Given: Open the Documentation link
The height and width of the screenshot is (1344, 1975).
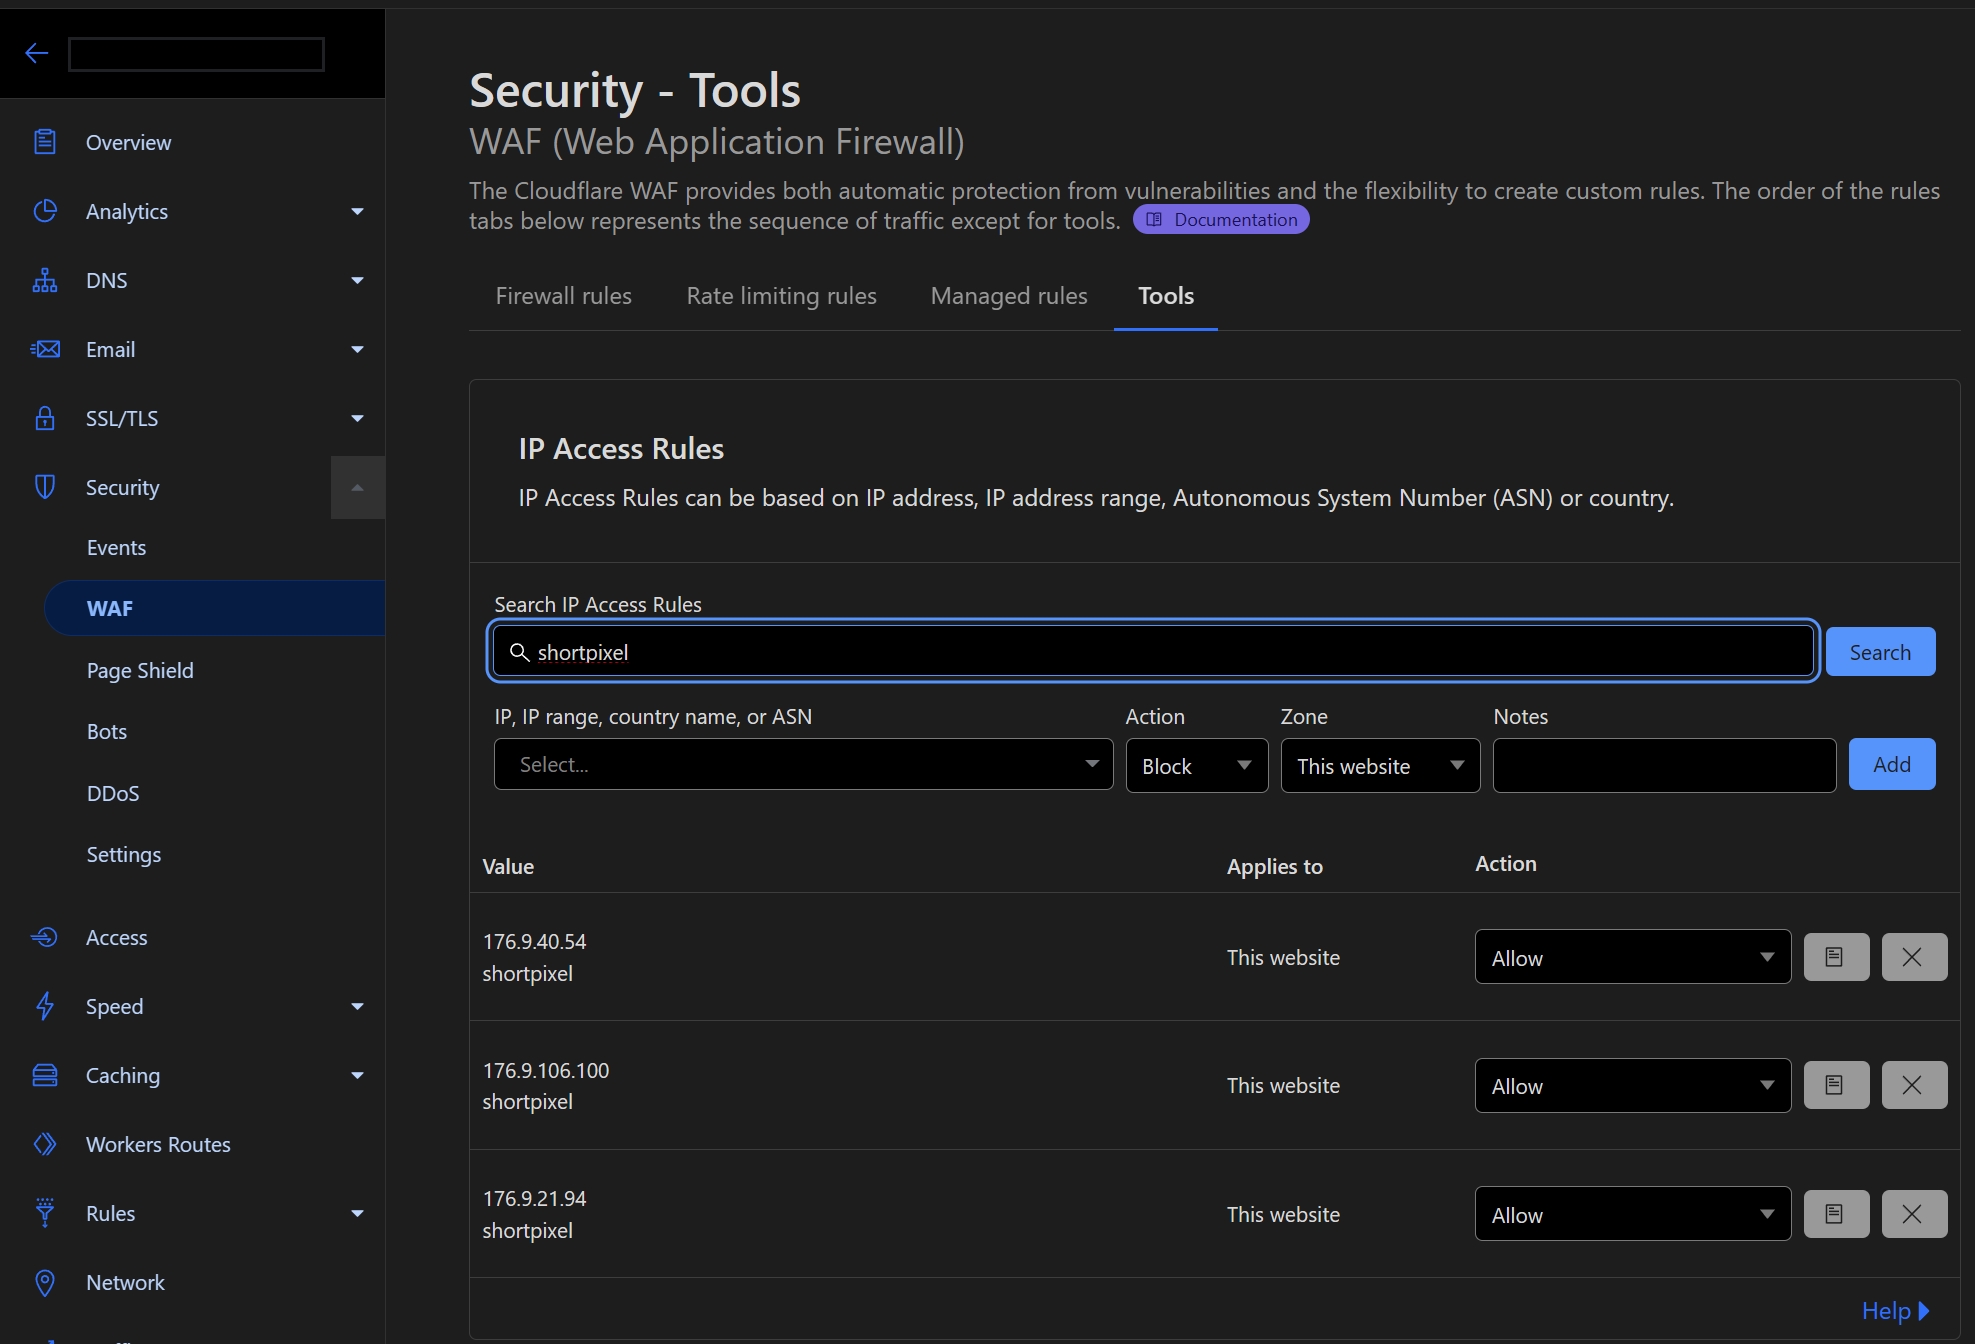Looking at the screenshot, I should [x=1221, y=219].
